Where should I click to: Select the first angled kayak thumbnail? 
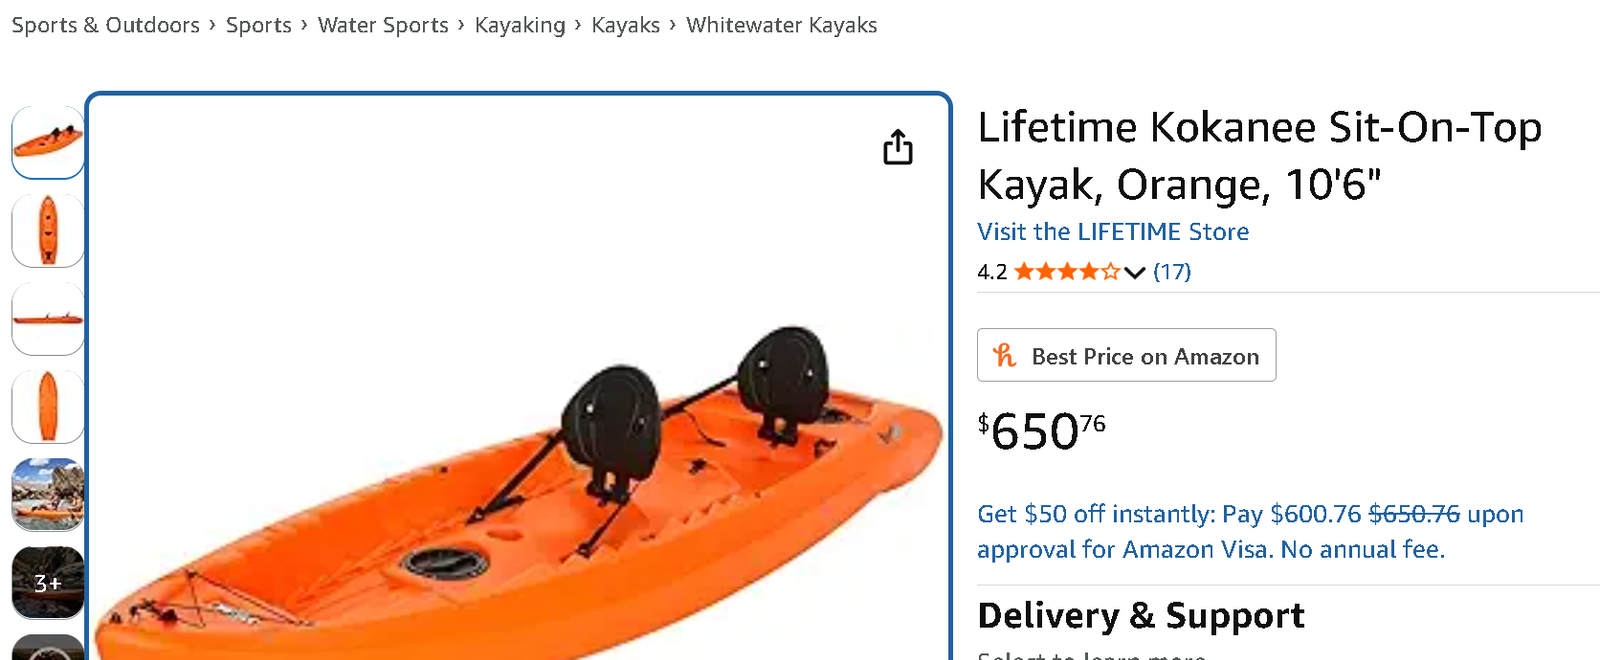[x=48, y=142]
